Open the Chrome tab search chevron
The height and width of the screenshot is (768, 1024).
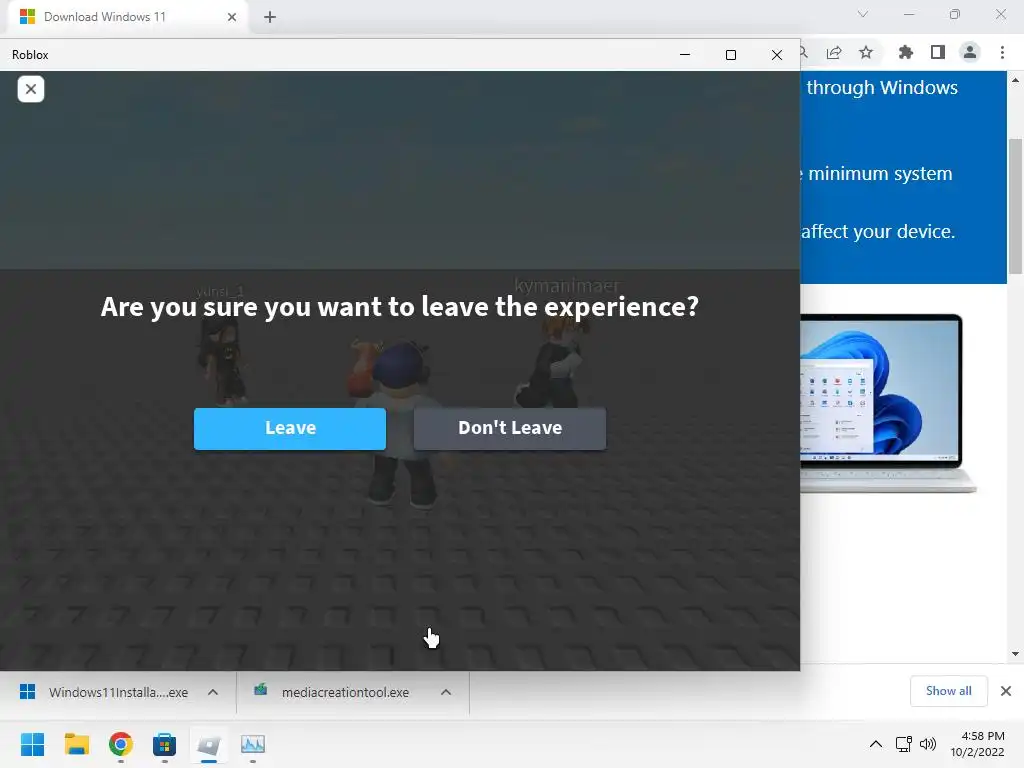pyautogui.click(x=863, y=14)
